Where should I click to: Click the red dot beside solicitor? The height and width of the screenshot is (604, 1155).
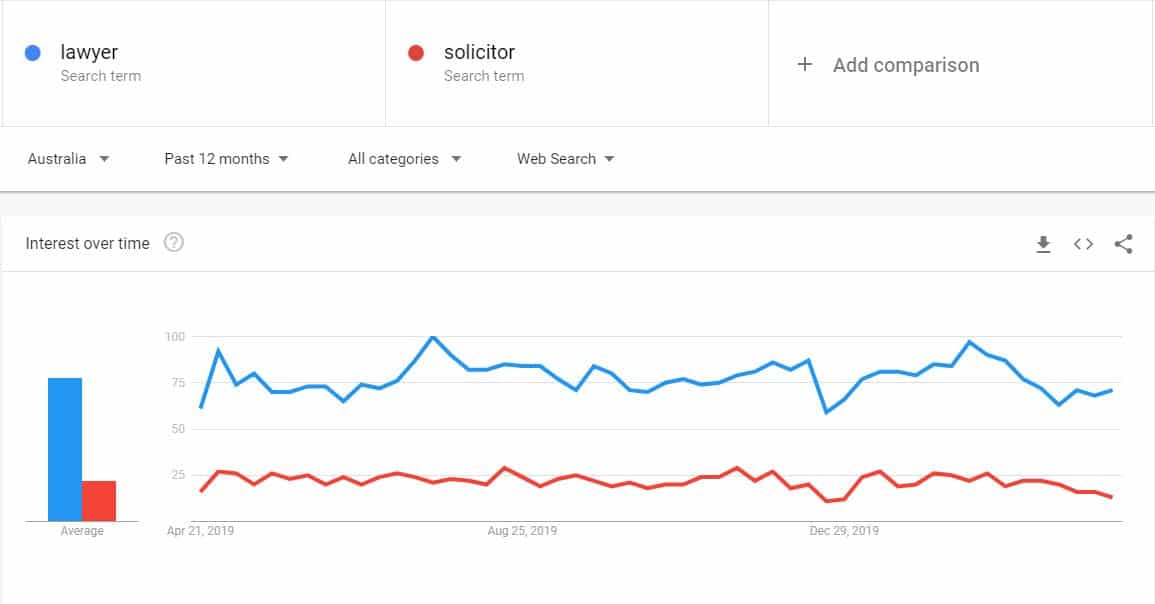pos(417,53)
